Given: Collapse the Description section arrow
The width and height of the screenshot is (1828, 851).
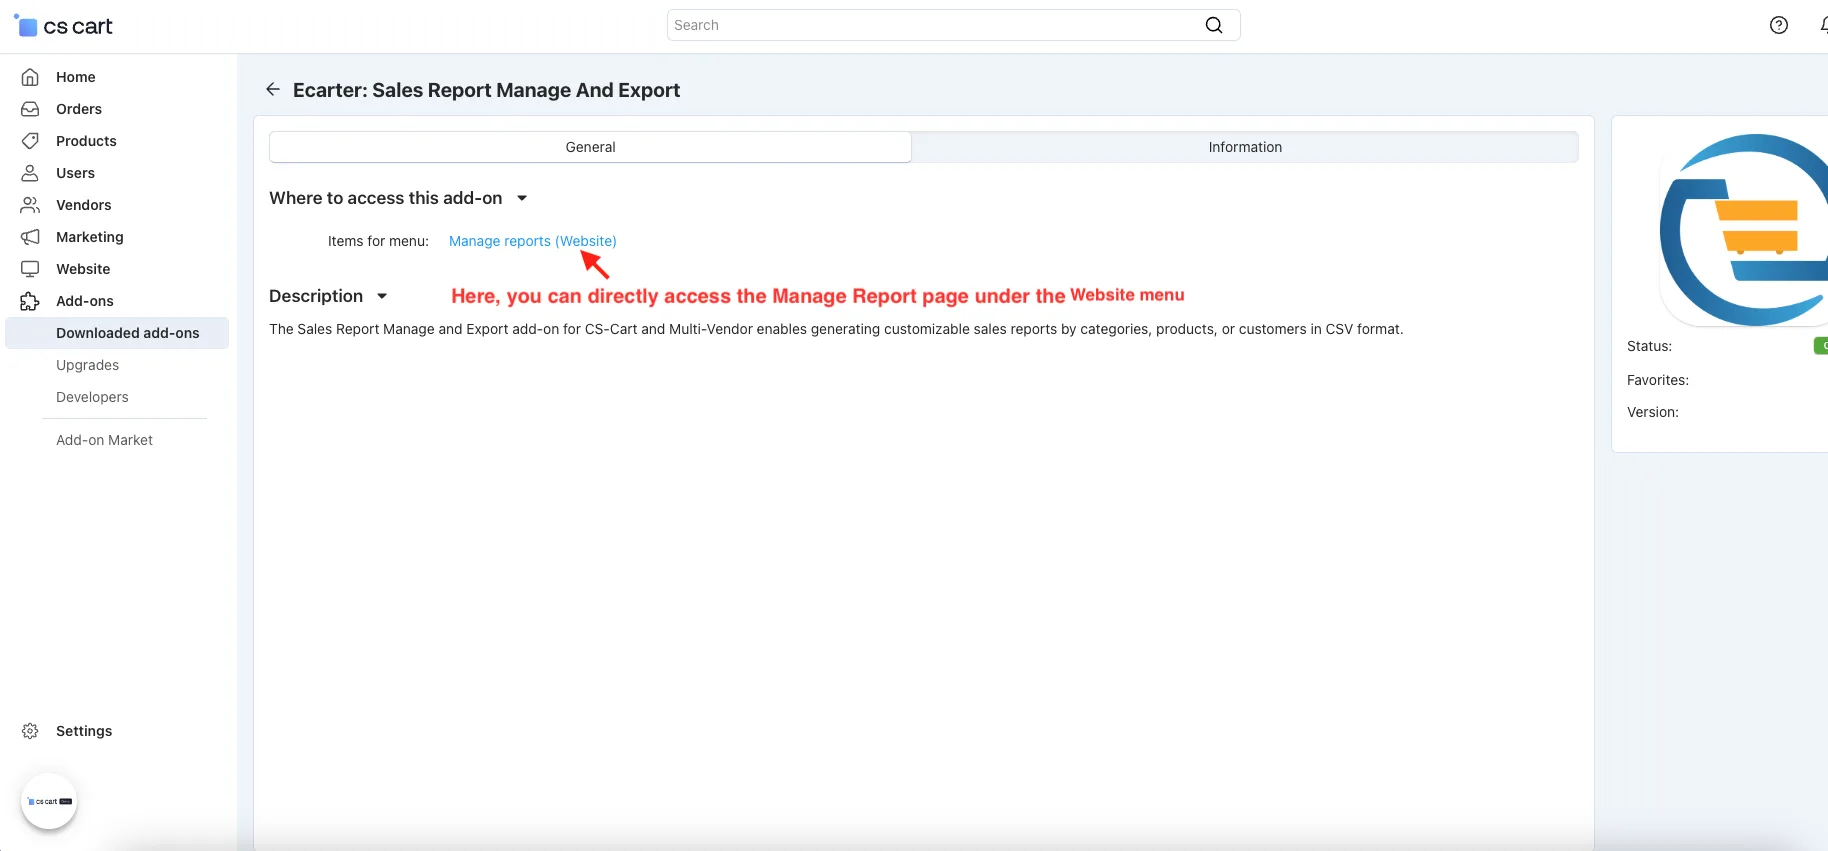Looking at the screenshot, I should [382, 296].
